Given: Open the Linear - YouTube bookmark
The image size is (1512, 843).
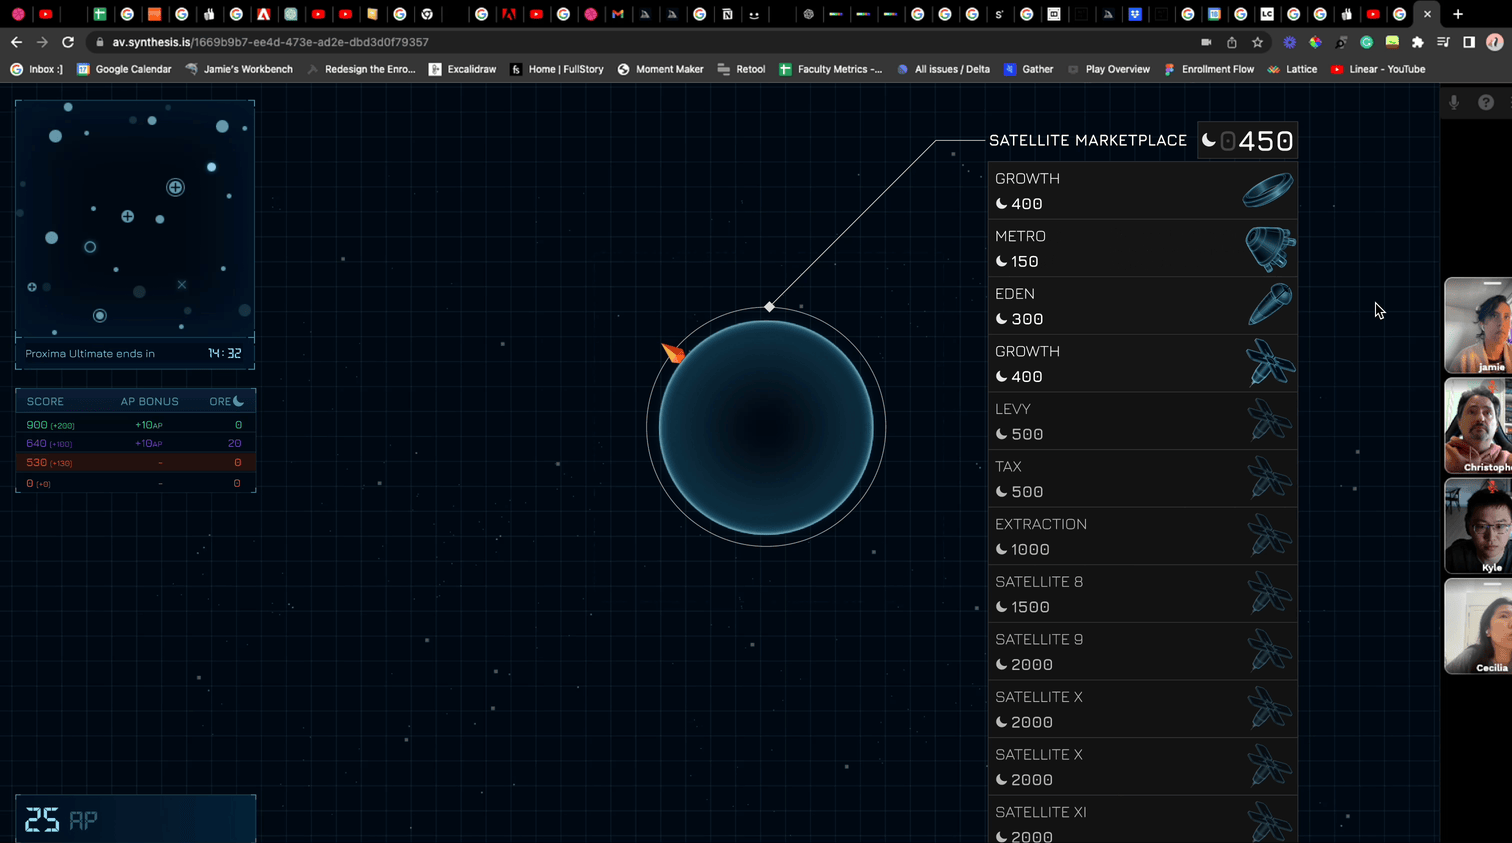Looking at the screenshot, I should [1378, 69].
